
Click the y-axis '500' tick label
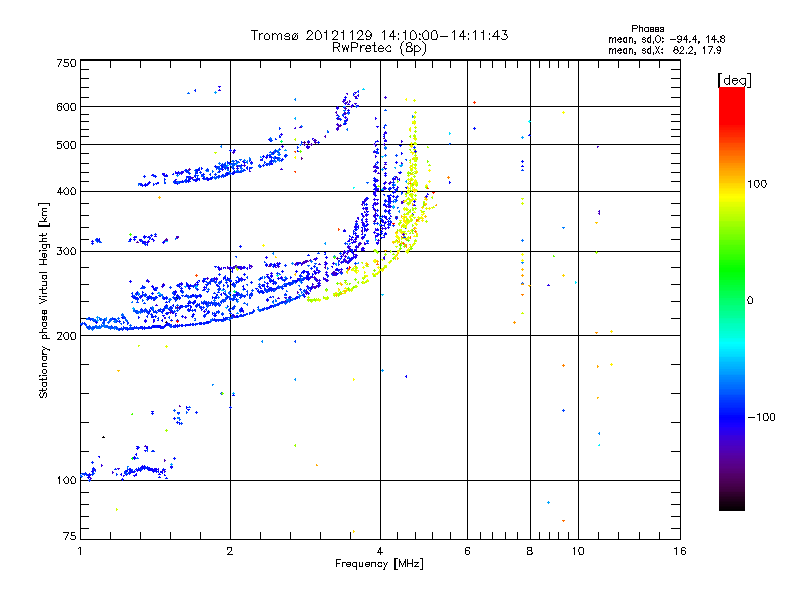click(x=66, y=145)
